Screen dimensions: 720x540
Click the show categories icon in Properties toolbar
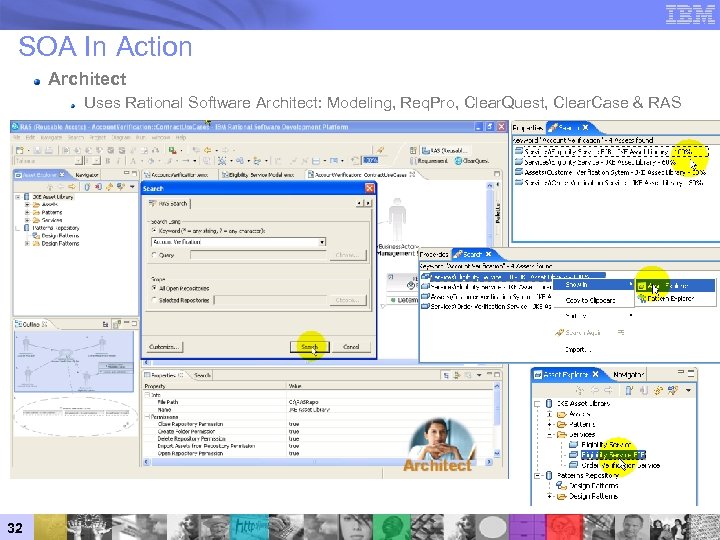[447, 375]
